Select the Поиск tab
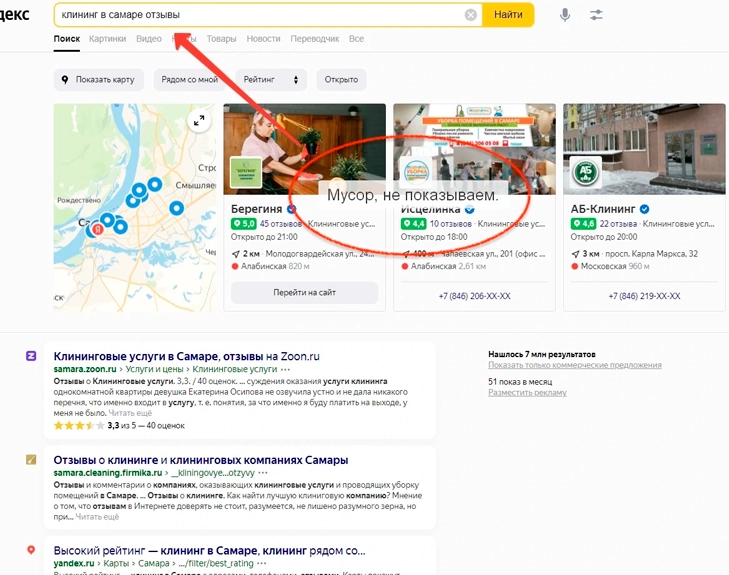Image resolution: width=729 pixels, height=575 pixels. (x=66, y=39)
